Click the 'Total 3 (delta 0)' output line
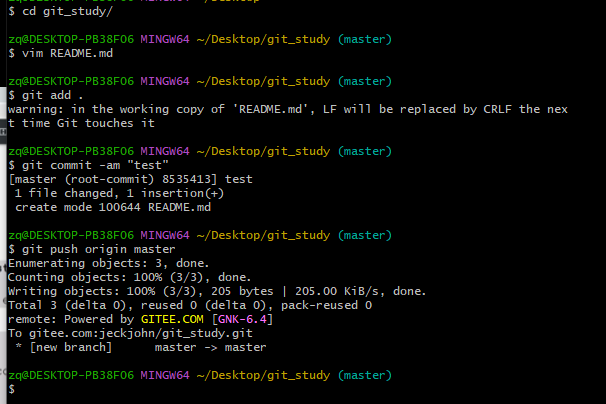The width and height of the screenshot is (606, 404). coord(190,305)
